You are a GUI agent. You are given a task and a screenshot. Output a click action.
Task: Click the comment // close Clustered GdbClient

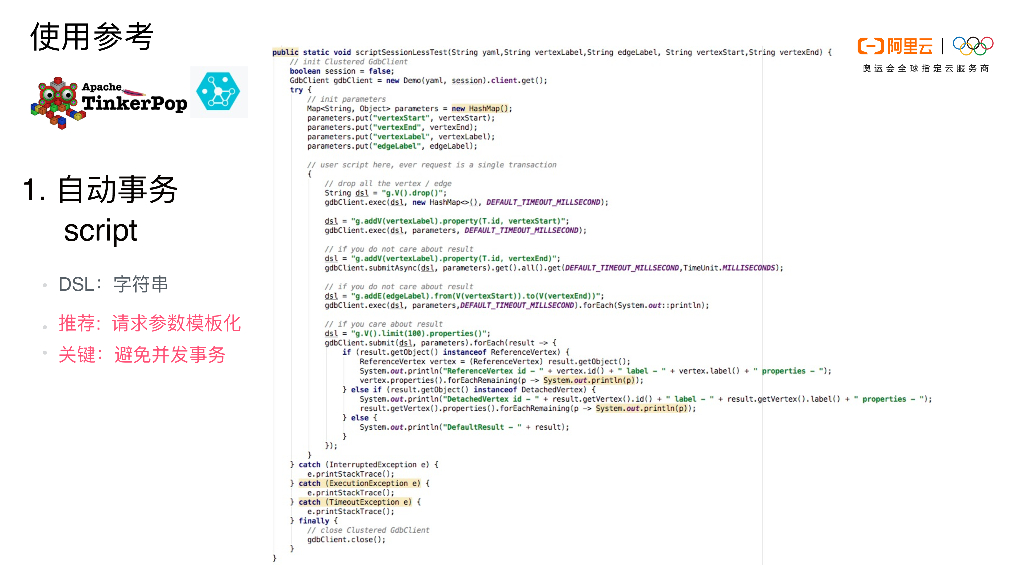(x=368, y=530)
